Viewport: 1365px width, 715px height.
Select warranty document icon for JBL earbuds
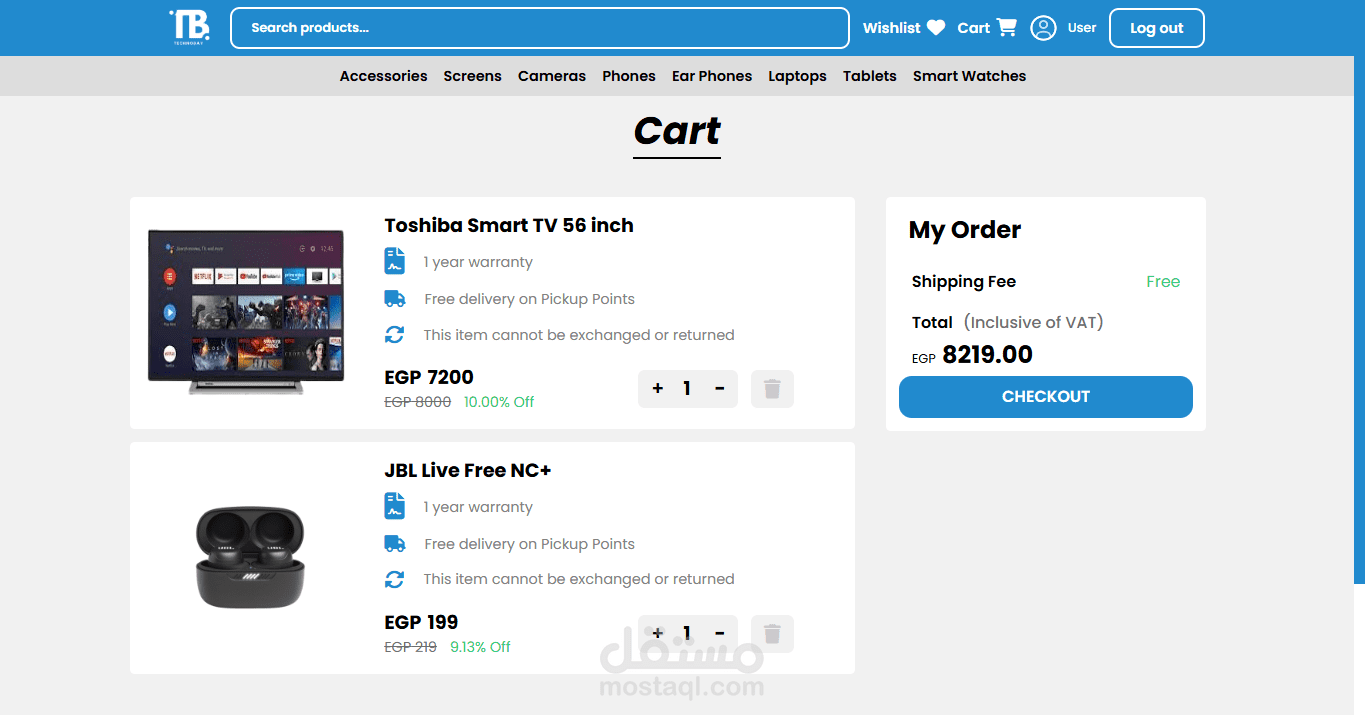[395, 506]
